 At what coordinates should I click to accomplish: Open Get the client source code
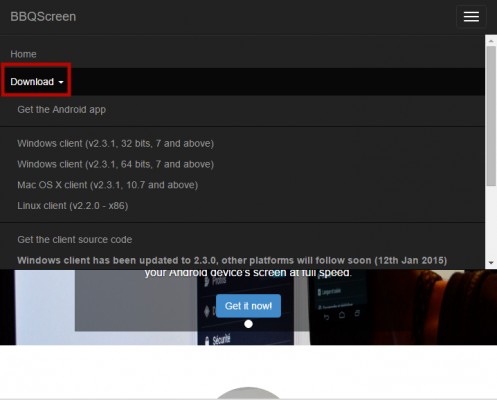pos(75,239)
